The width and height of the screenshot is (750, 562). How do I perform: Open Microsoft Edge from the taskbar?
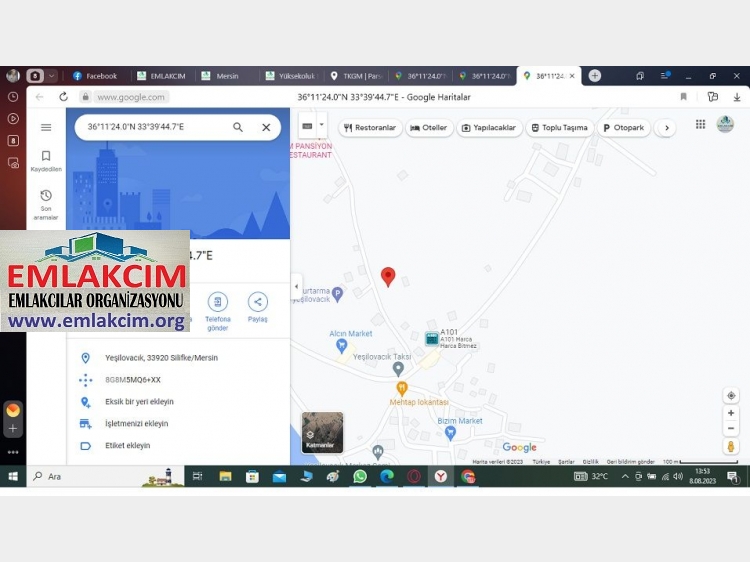point(387,476)
